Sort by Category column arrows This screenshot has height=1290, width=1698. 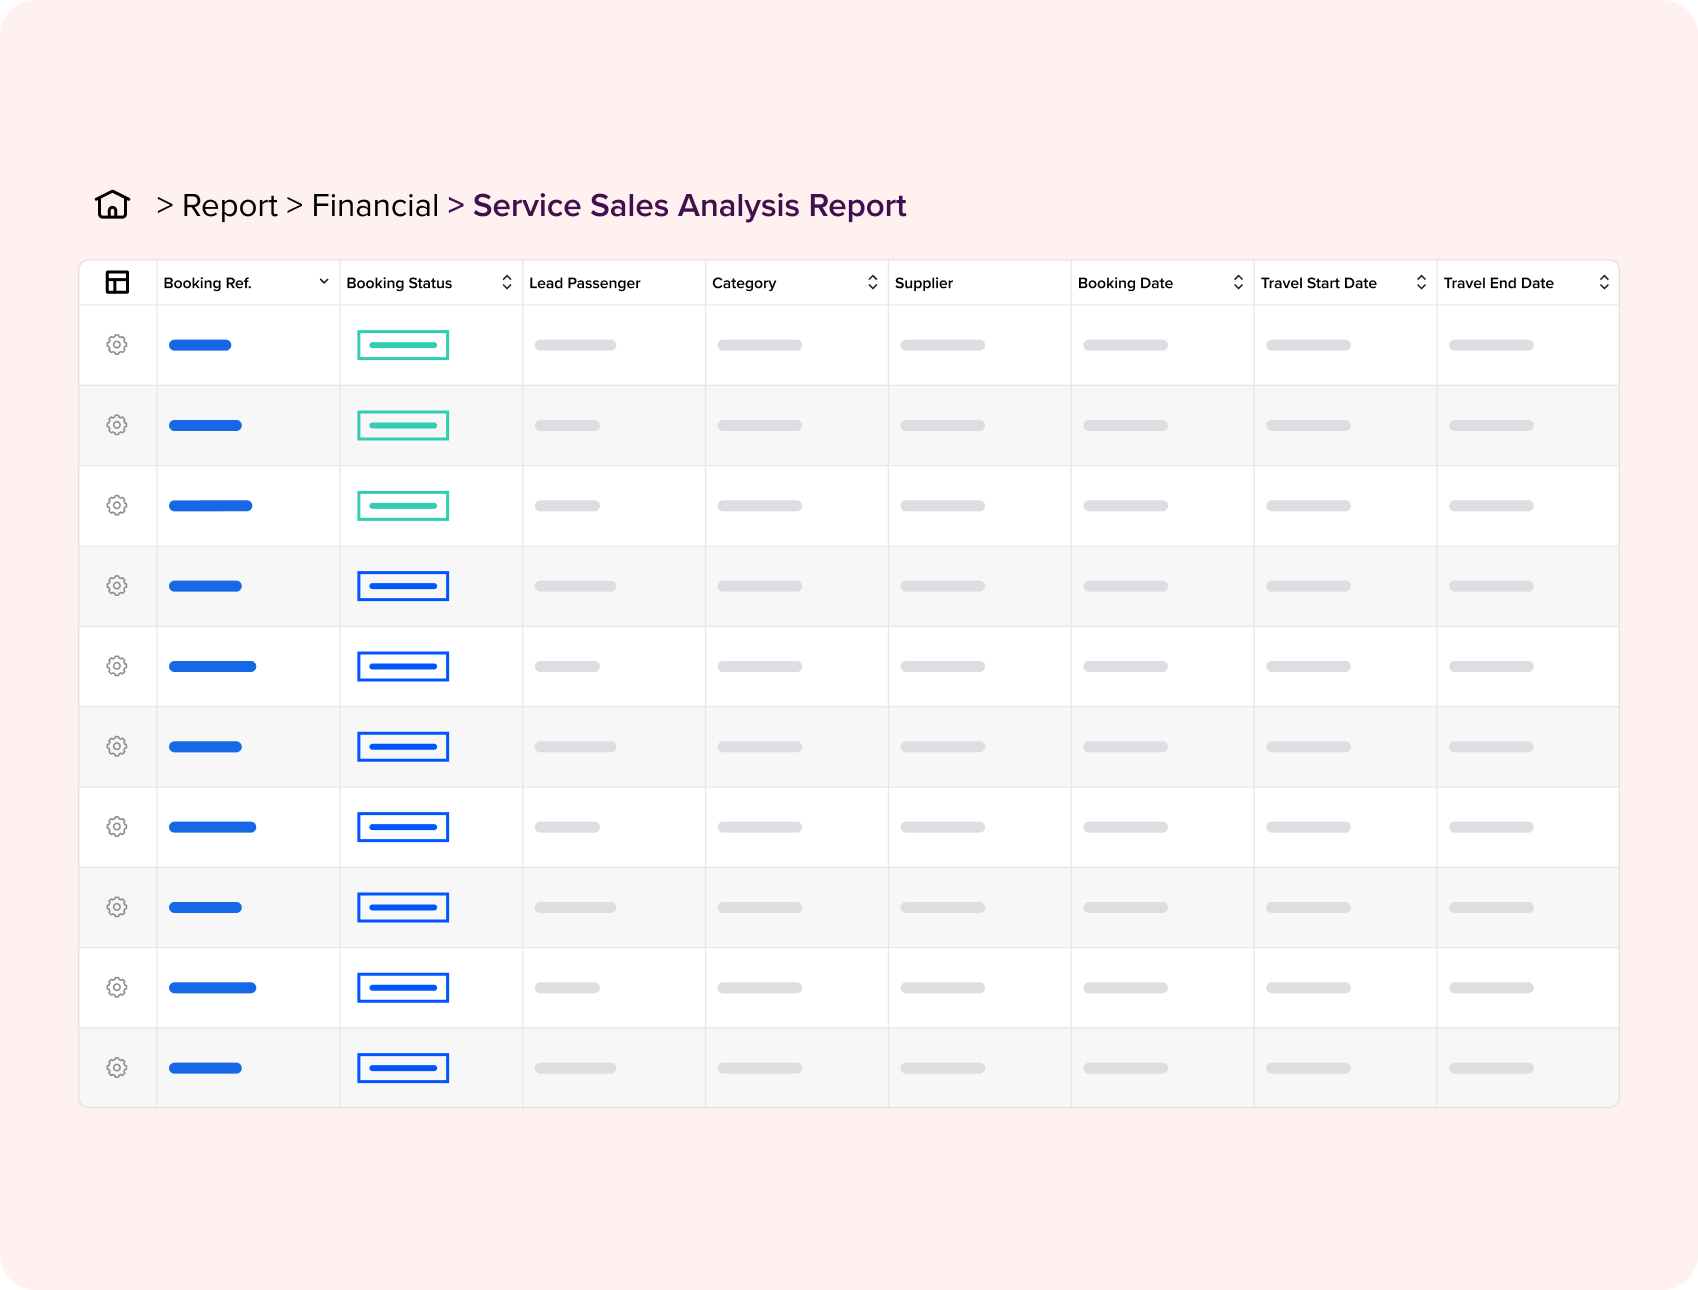(x=873, y=282)
